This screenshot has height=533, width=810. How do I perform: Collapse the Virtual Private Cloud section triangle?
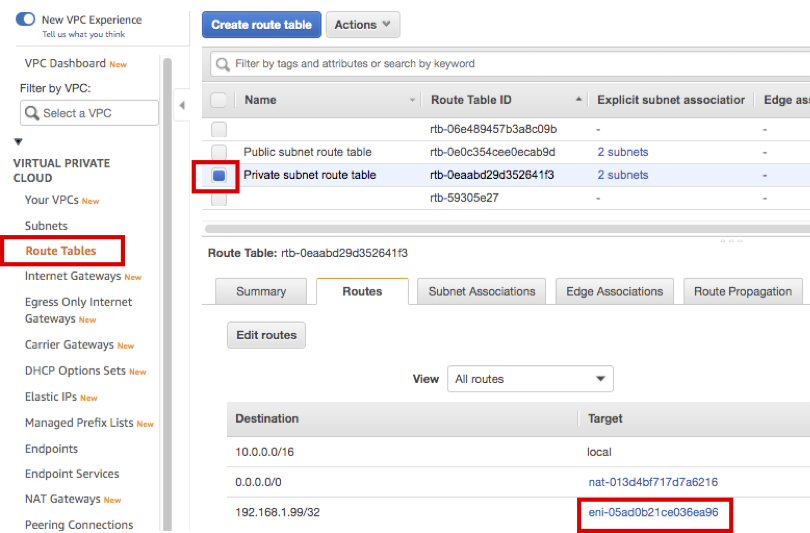18,142
